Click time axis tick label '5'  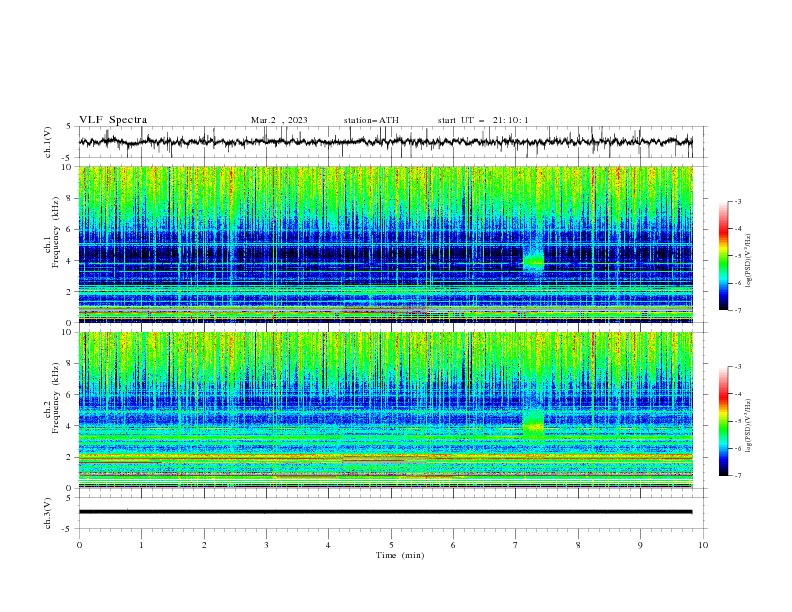pos(391,545)
